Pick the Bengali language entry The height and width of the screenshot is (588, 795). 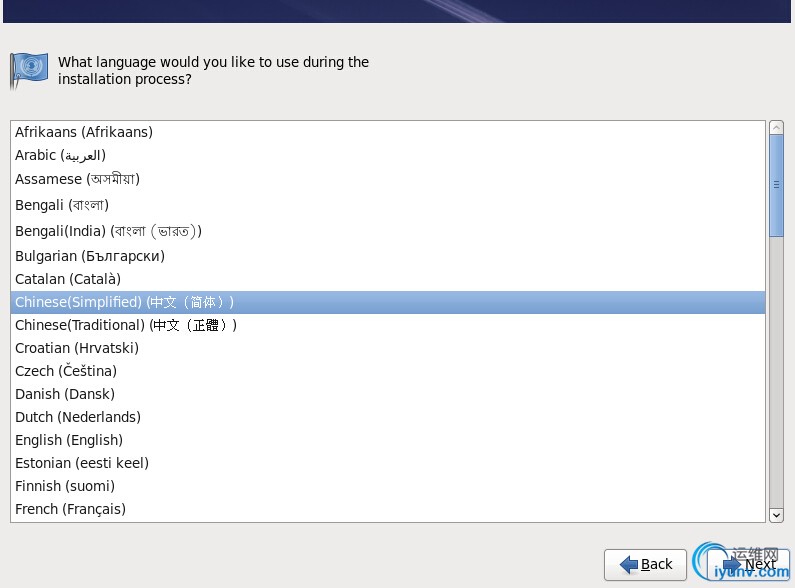387,205
